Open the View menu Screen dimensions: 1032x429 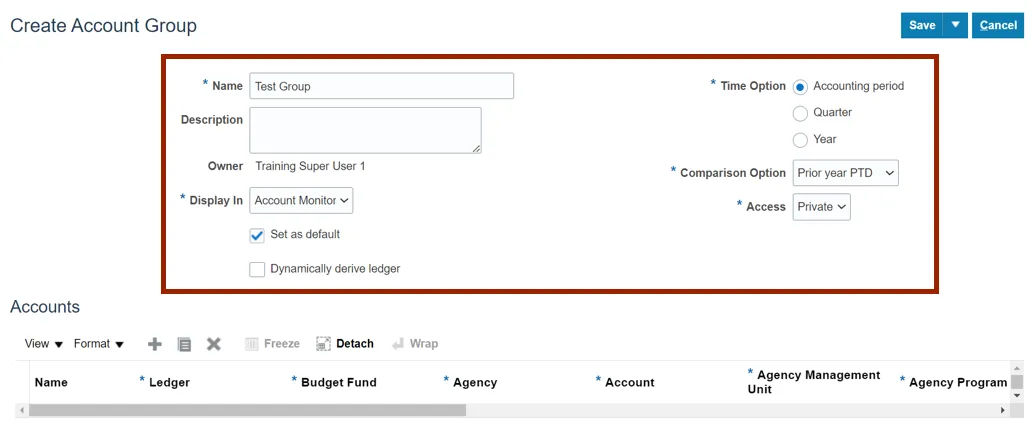coord(43,344)
